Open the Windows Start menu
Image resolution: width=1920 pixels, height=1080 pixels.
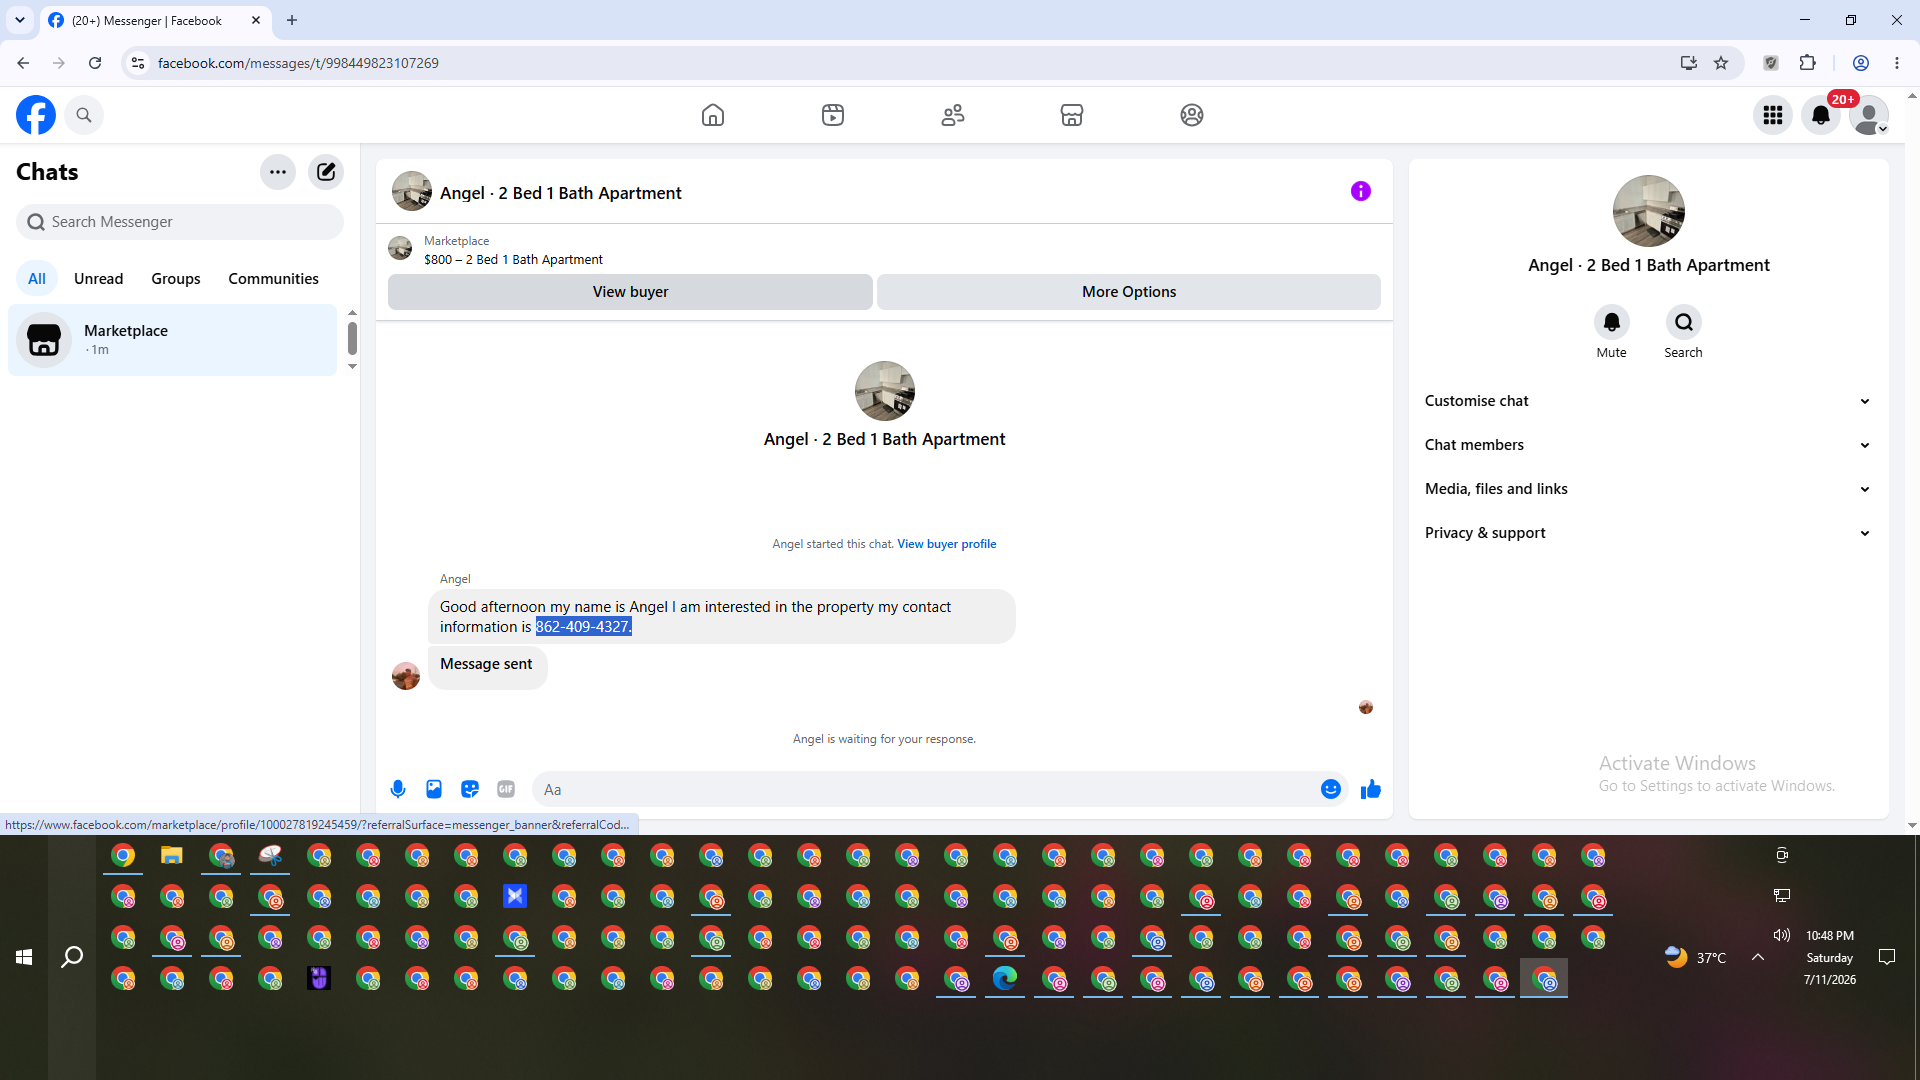coord(24,957)
